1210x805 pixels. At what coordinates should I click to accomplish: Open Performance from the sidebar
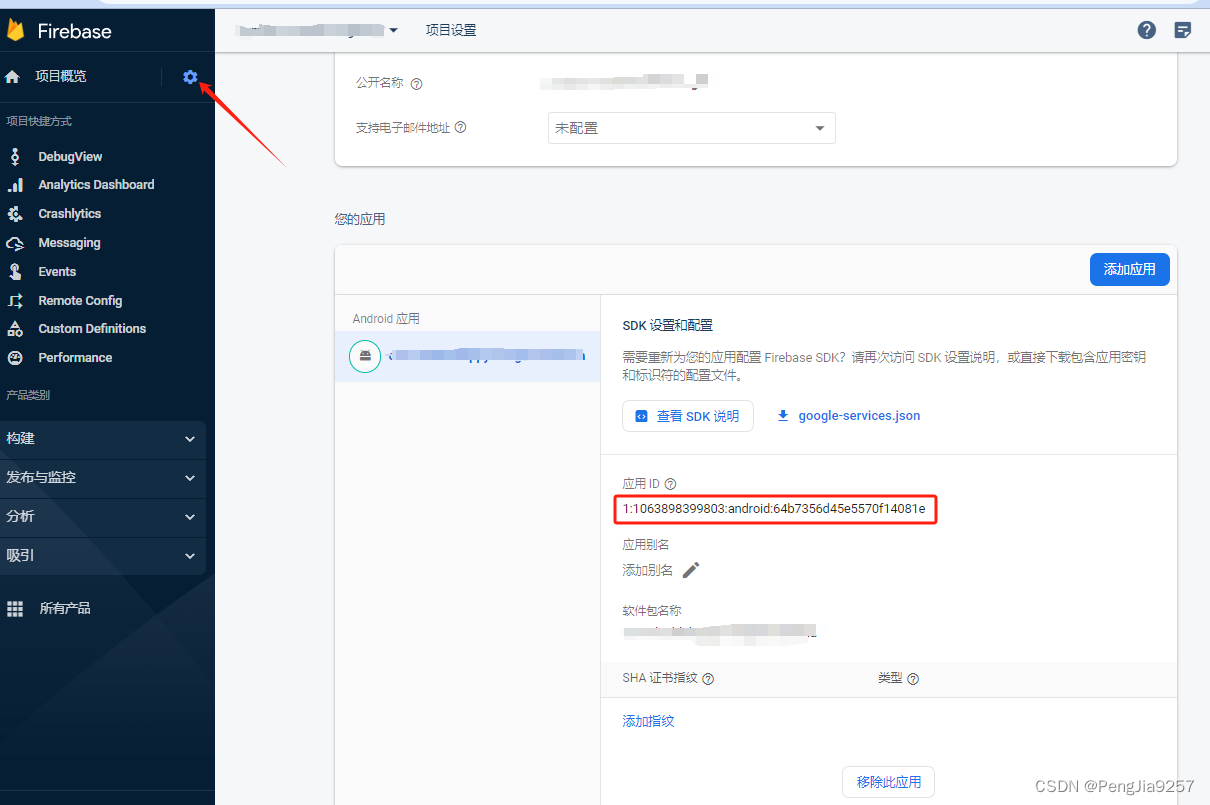pyautogui.click(x=75, y=358)
